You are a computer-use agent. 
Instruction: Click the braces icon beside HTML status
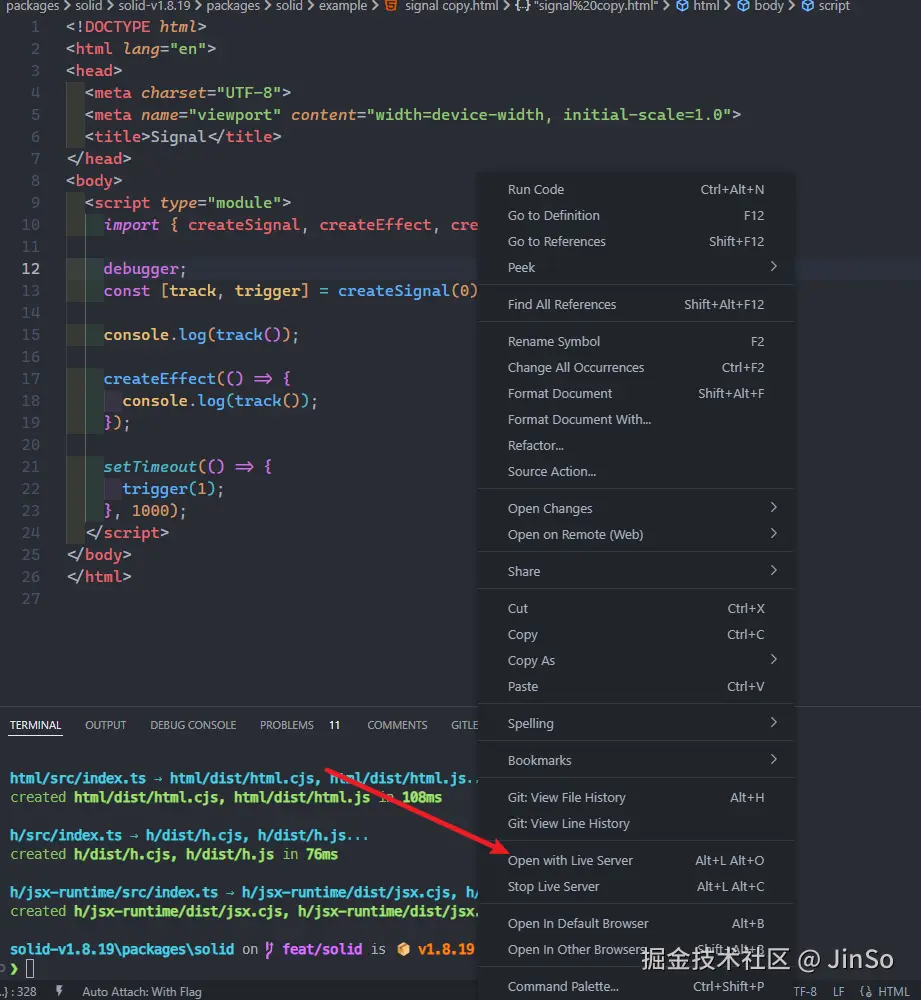tap(866, 992)
